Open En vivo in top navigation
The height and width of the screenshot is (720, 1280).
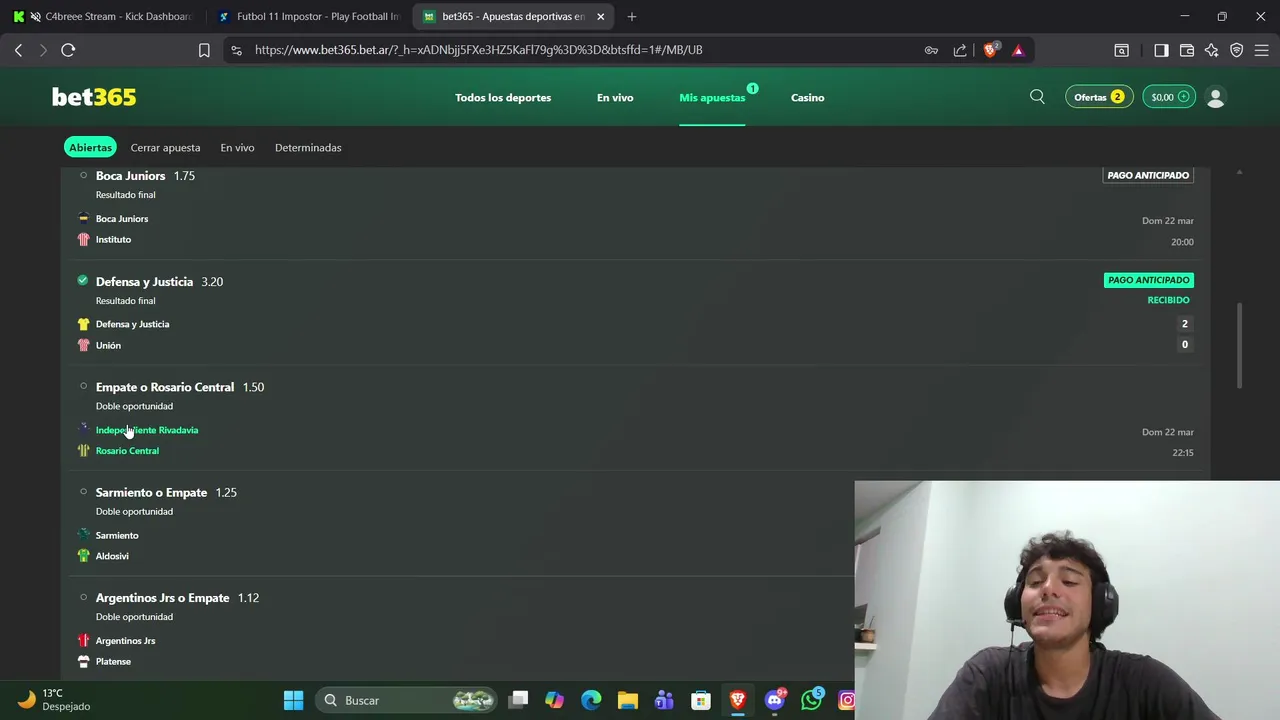click(x=615, y=97)
